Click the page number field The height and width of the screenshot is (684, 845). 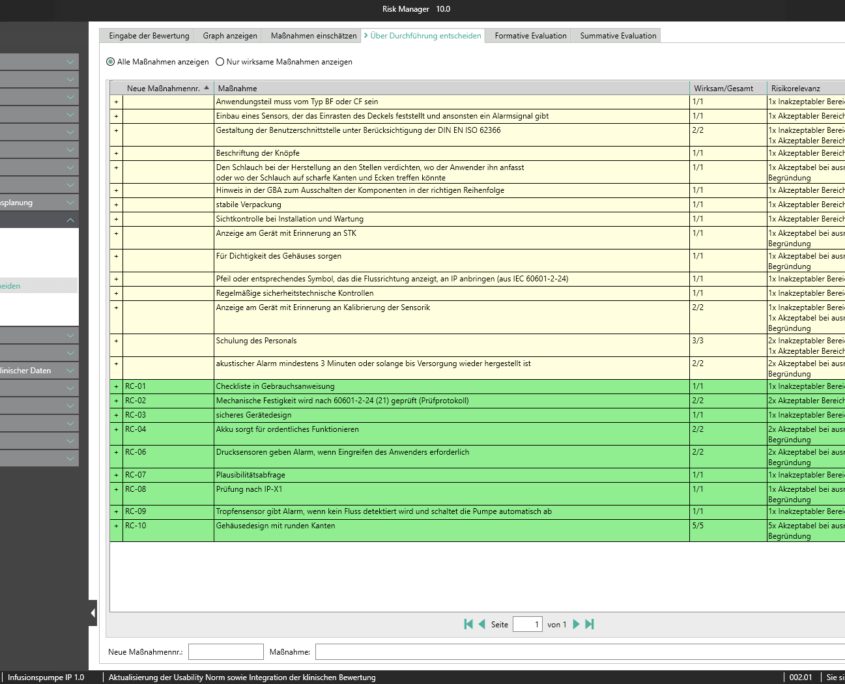(x=527, y=625)
